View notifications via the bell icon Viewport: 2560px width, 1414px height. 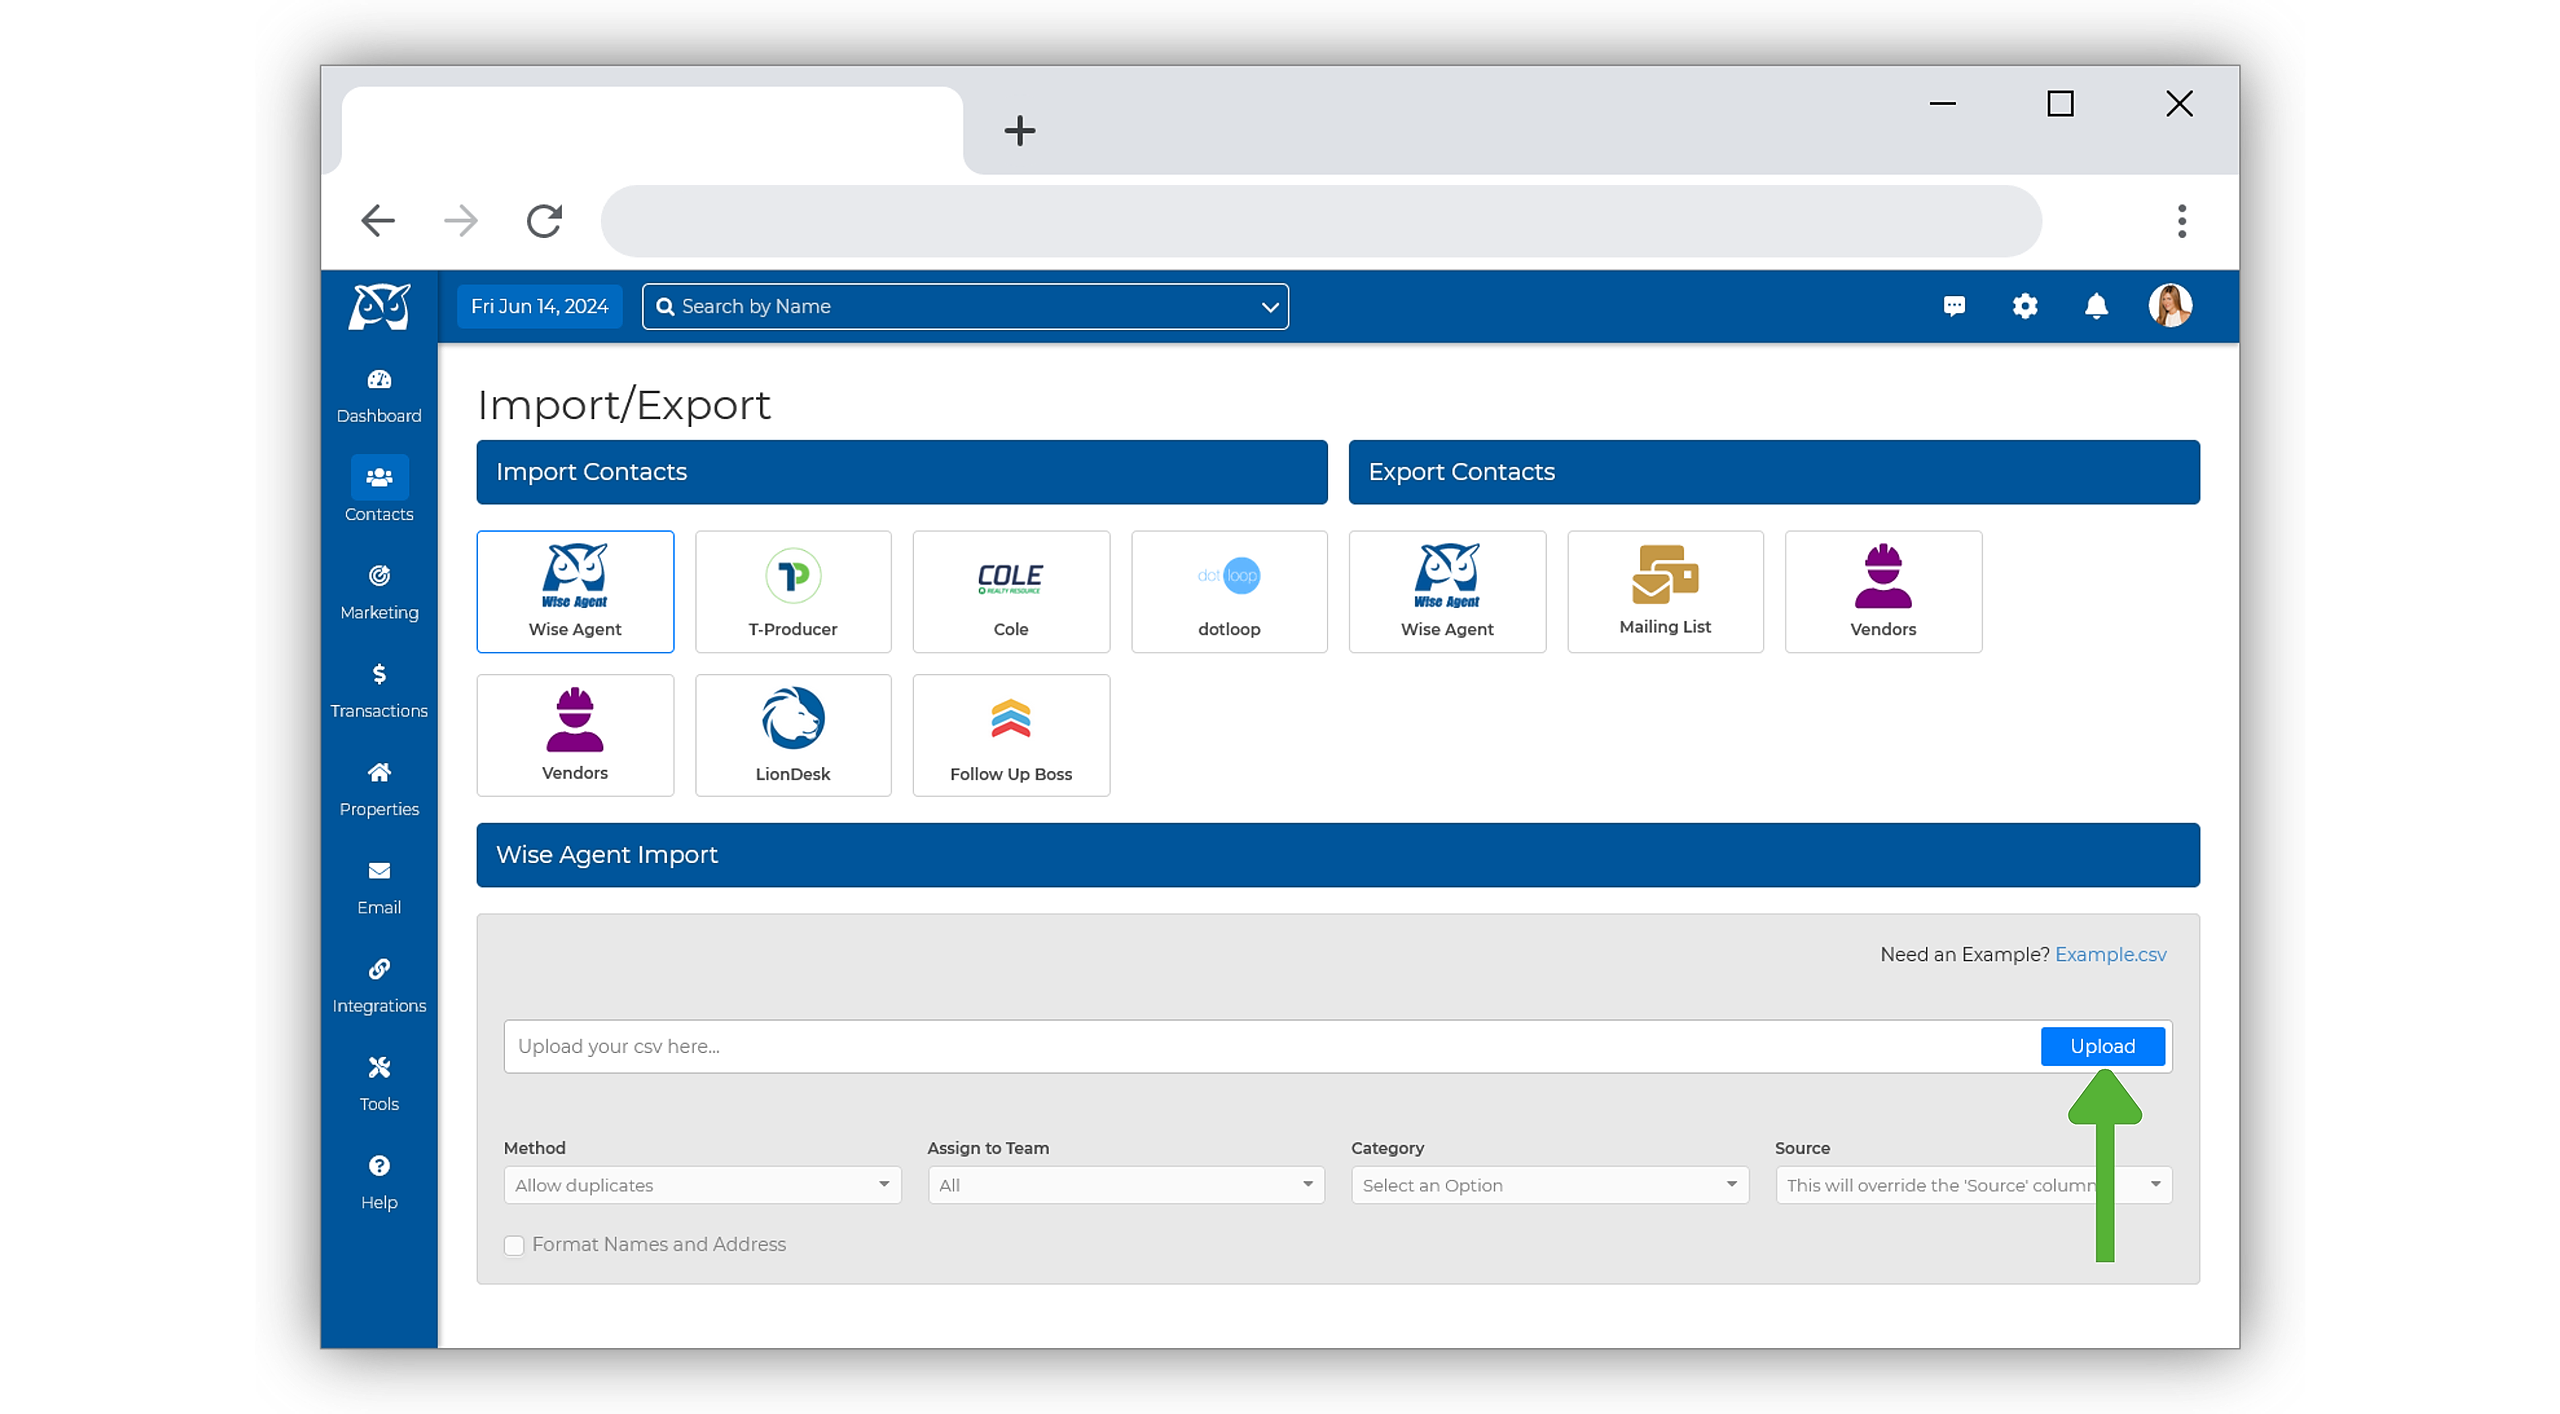point(2095,306)
